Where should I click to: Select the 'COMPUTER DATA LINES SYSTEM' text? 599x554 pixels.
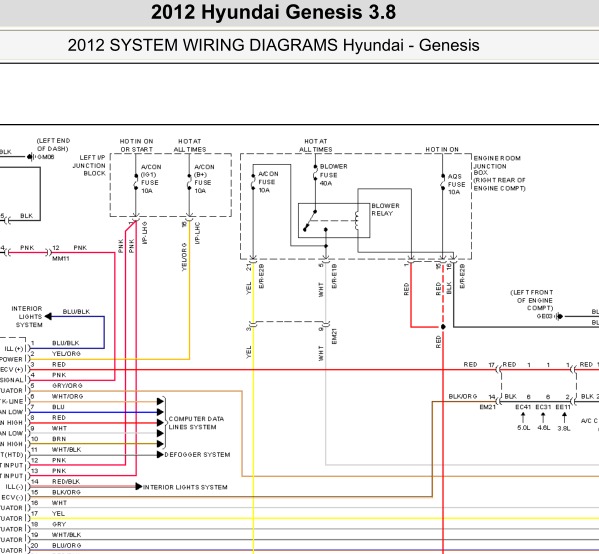[x=196, y=423]
